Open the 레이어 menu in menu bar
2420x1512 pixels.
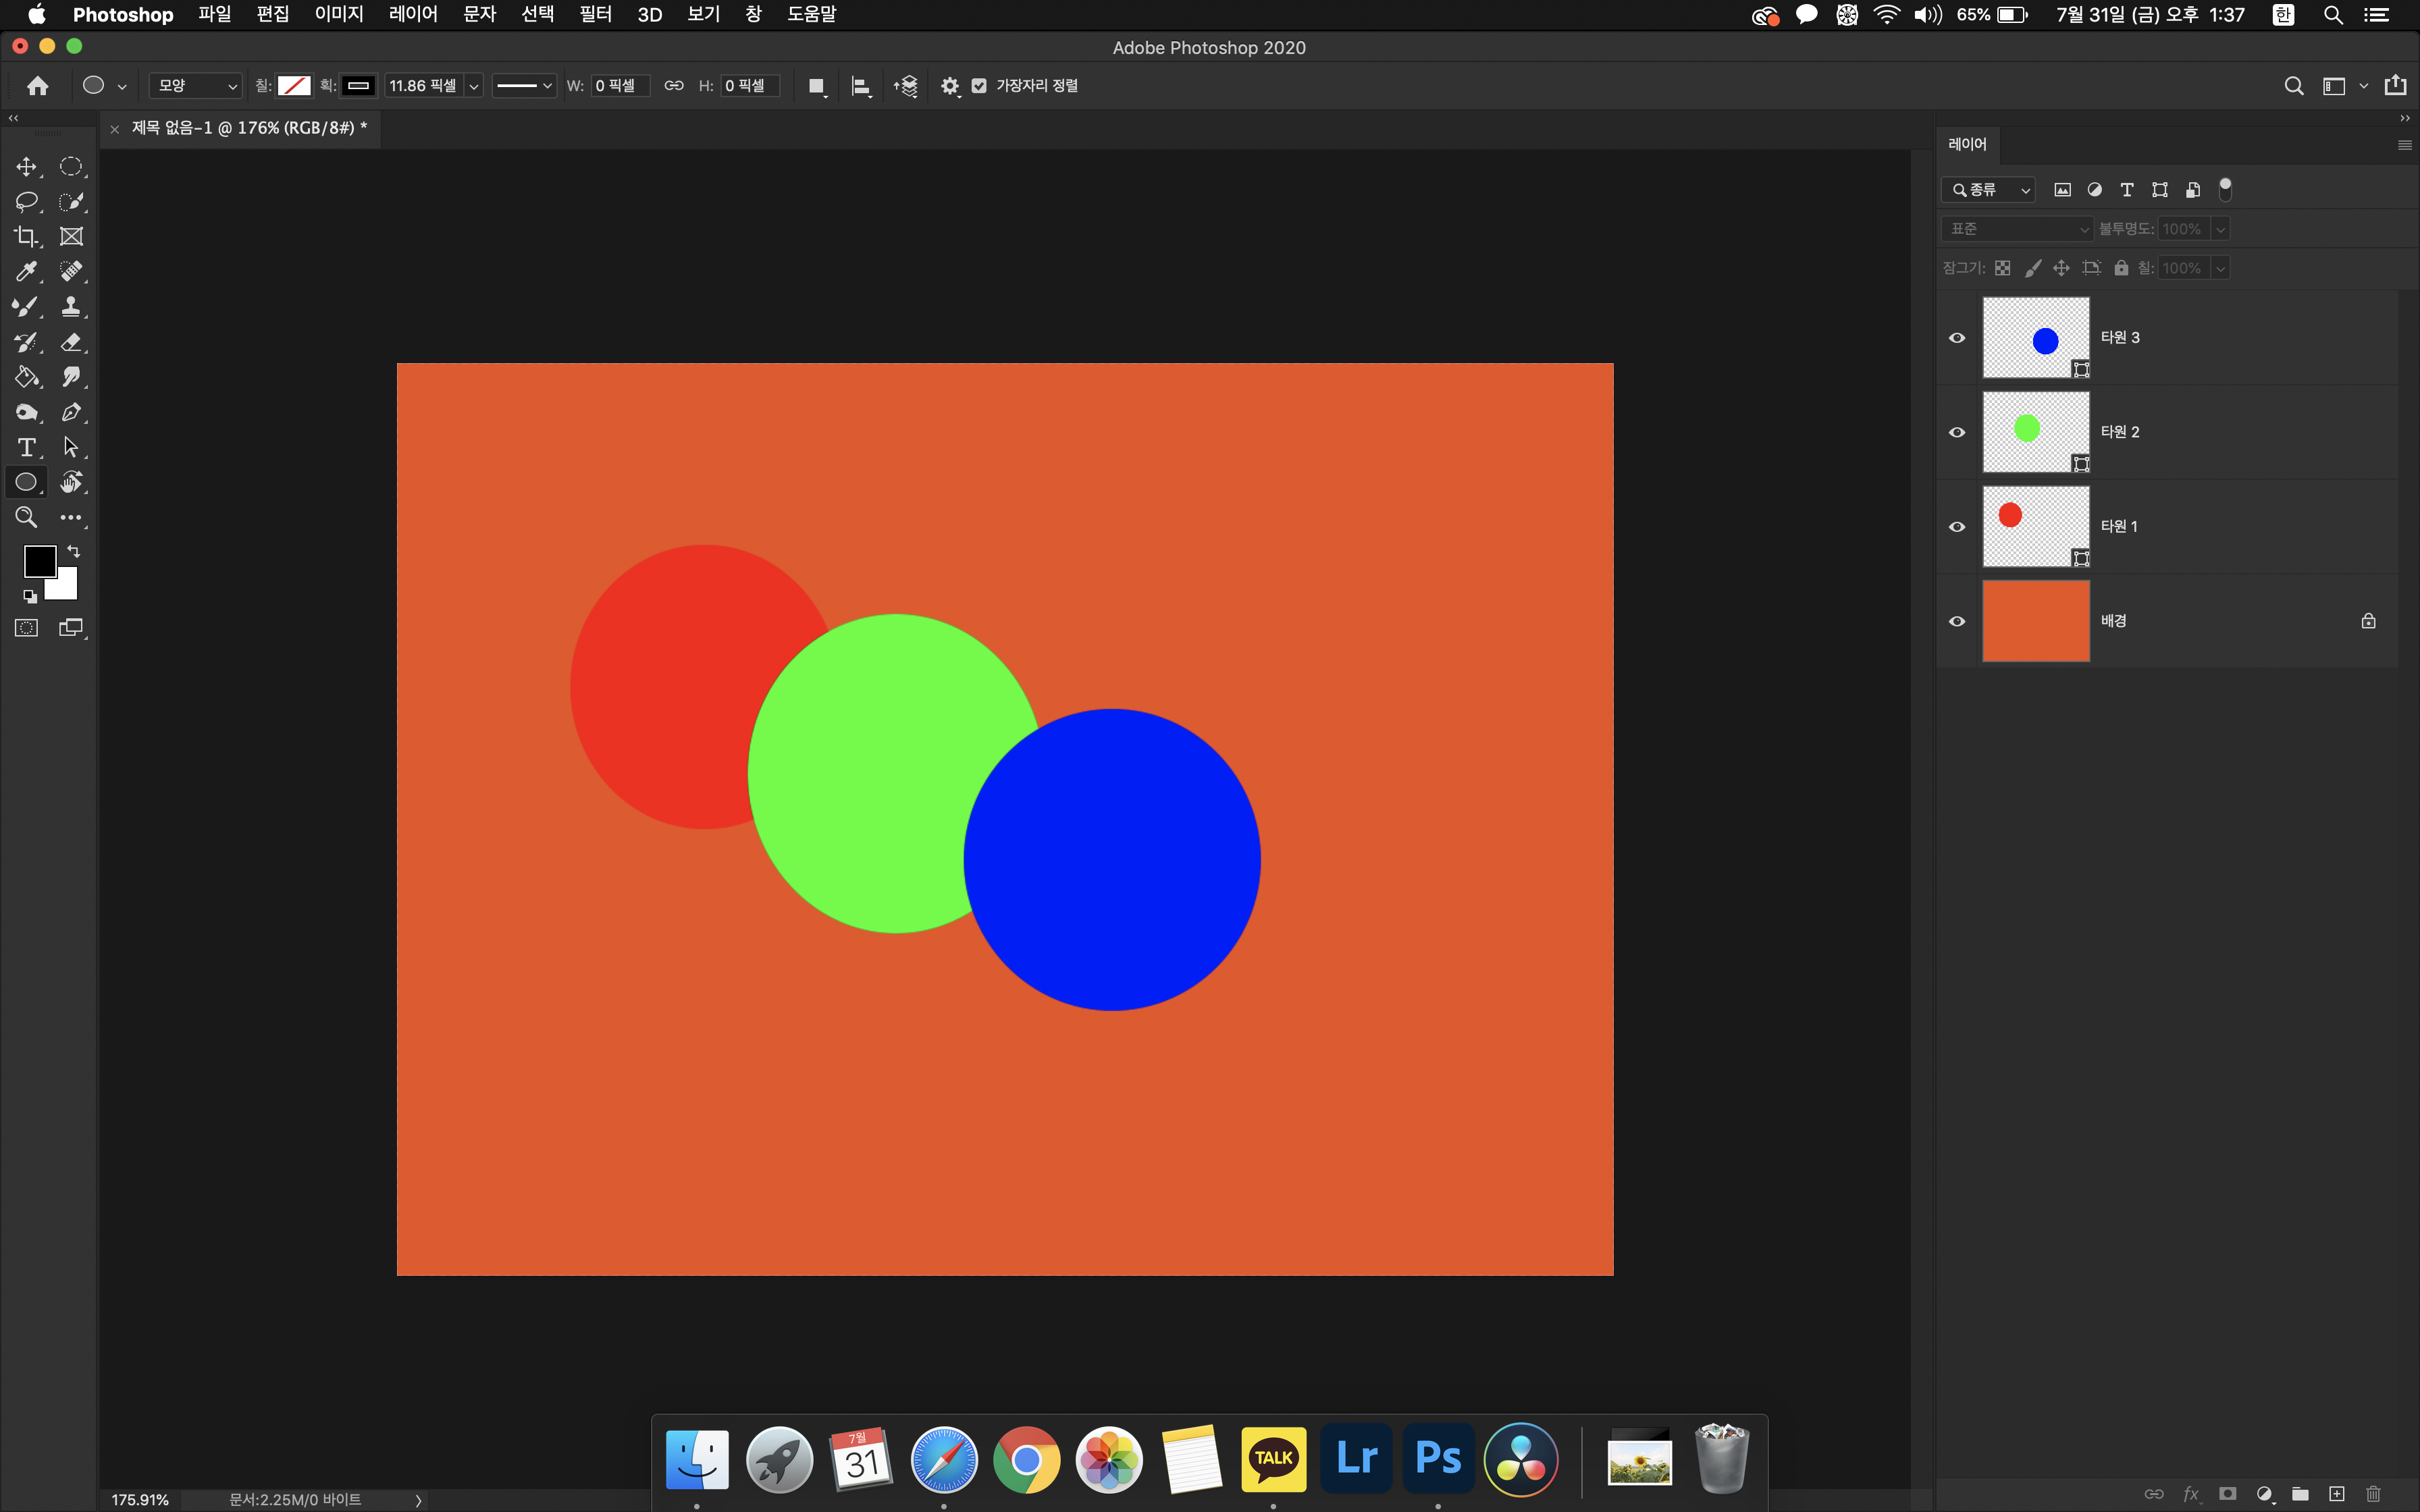tap(413, 14)
